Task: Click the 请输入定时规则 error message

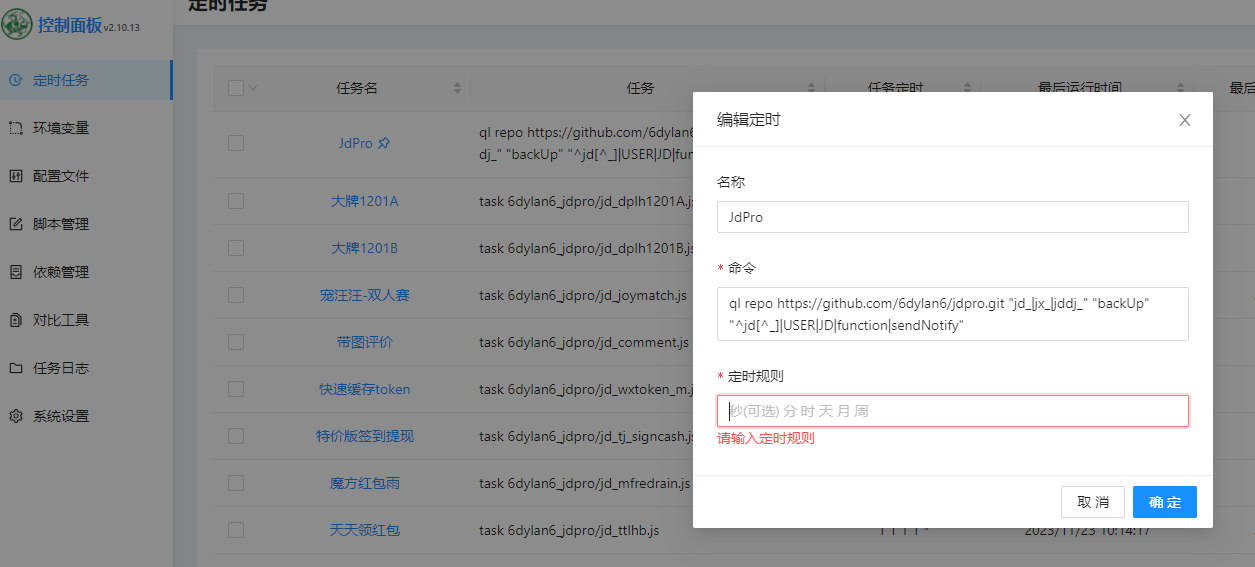Action: (x=766, y=438)
